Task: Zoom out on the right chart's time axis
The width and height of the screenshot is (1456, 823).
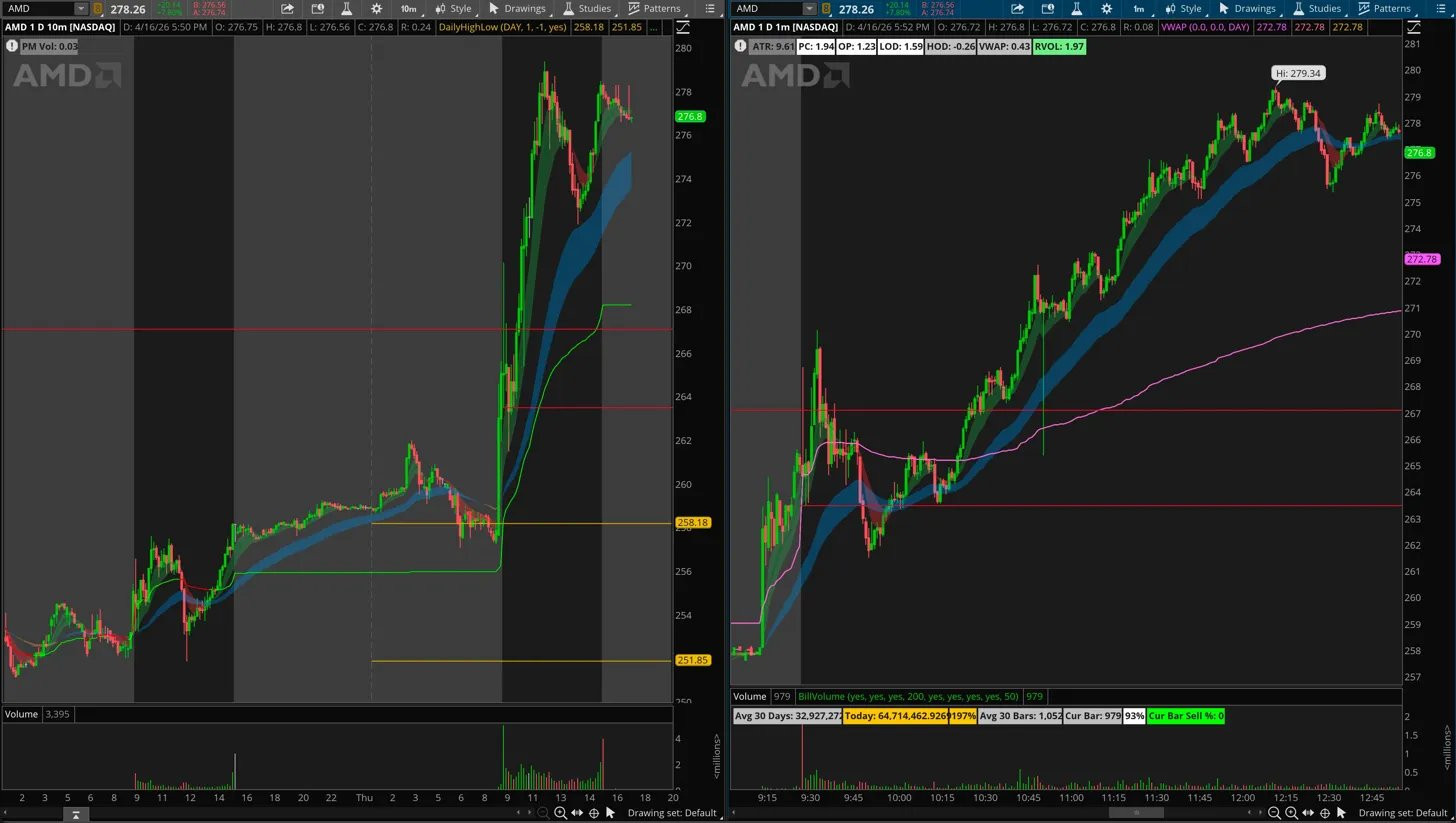Action: [1274, 813]
